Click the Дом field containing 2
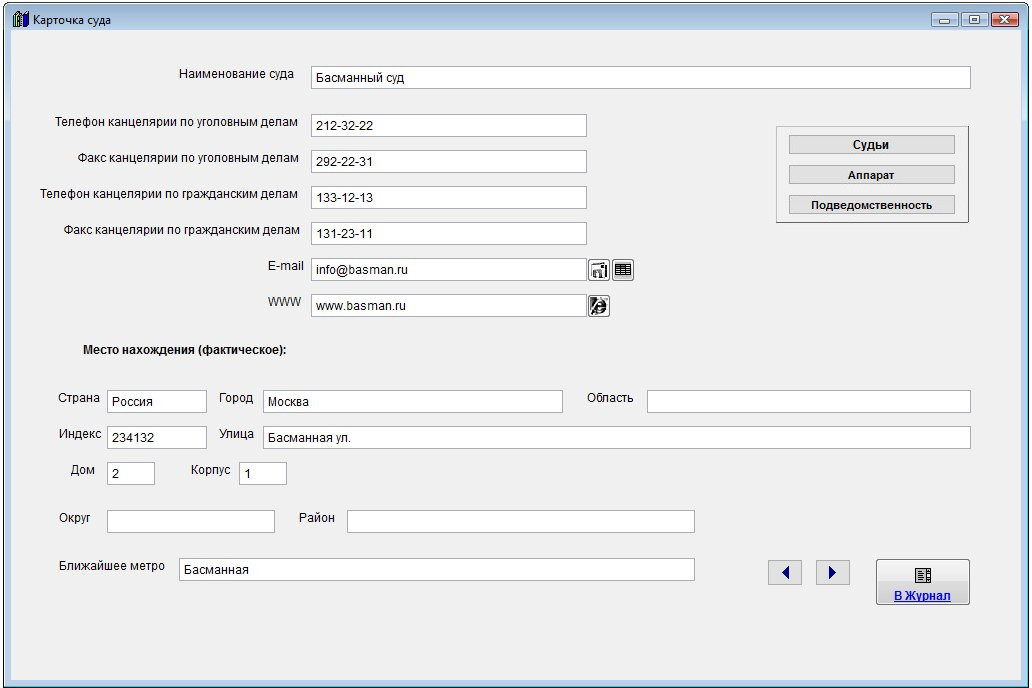 click(x=131, y=473)
